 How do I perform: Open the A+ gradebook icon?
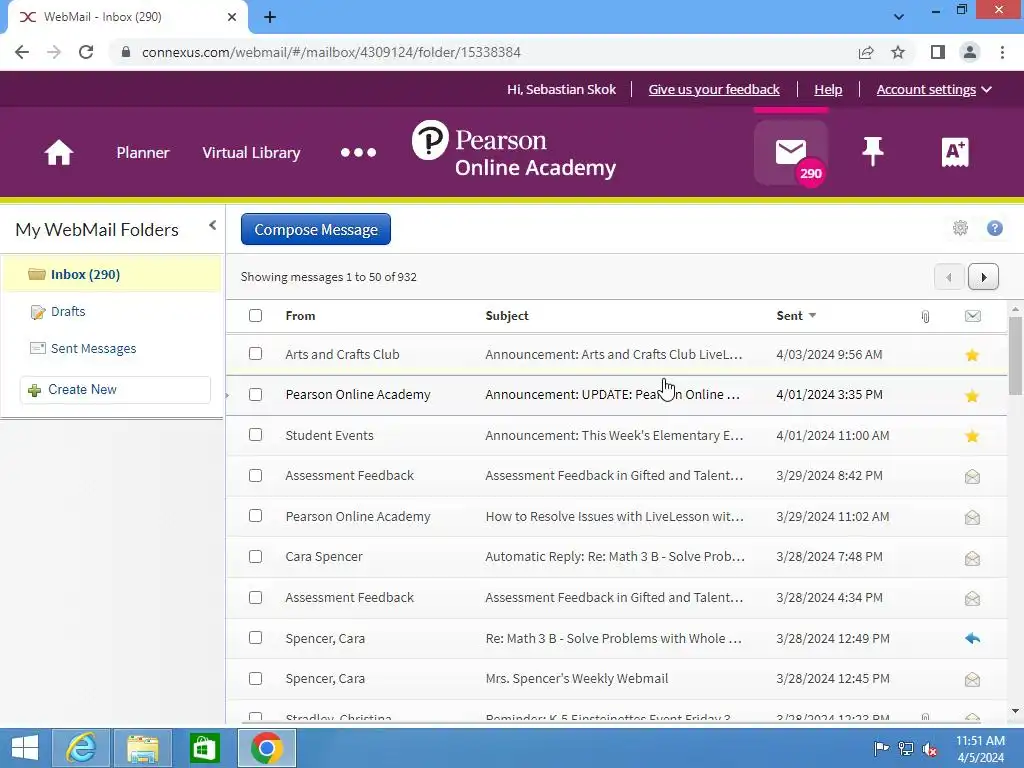[x=955, y=152]
